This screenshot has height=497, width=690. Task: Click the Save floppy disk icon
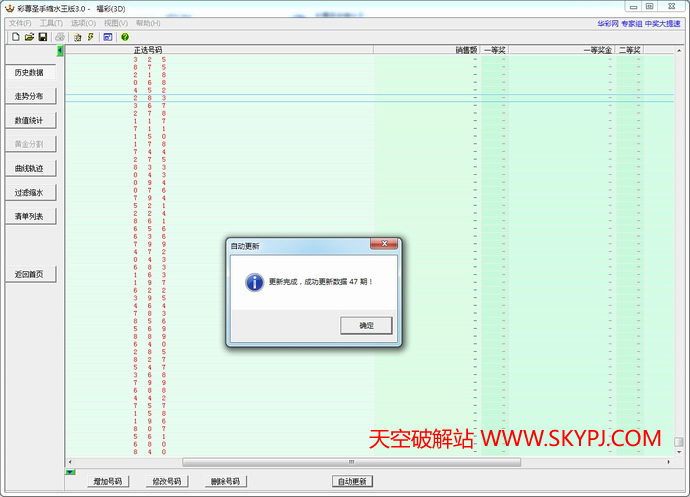point(42,37)
